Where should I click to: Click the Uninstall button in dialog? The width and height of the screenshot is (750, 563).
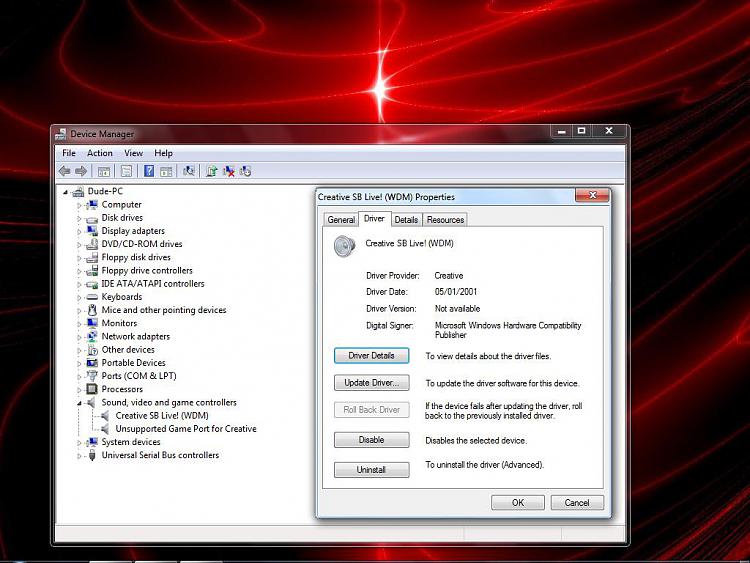pos(372,470)
